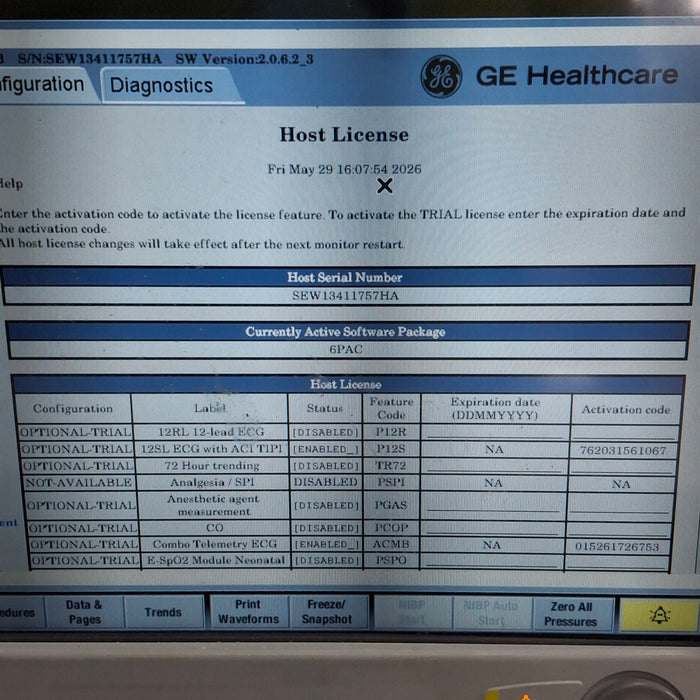Click expiration date field for PGAS row

[493, 505]
